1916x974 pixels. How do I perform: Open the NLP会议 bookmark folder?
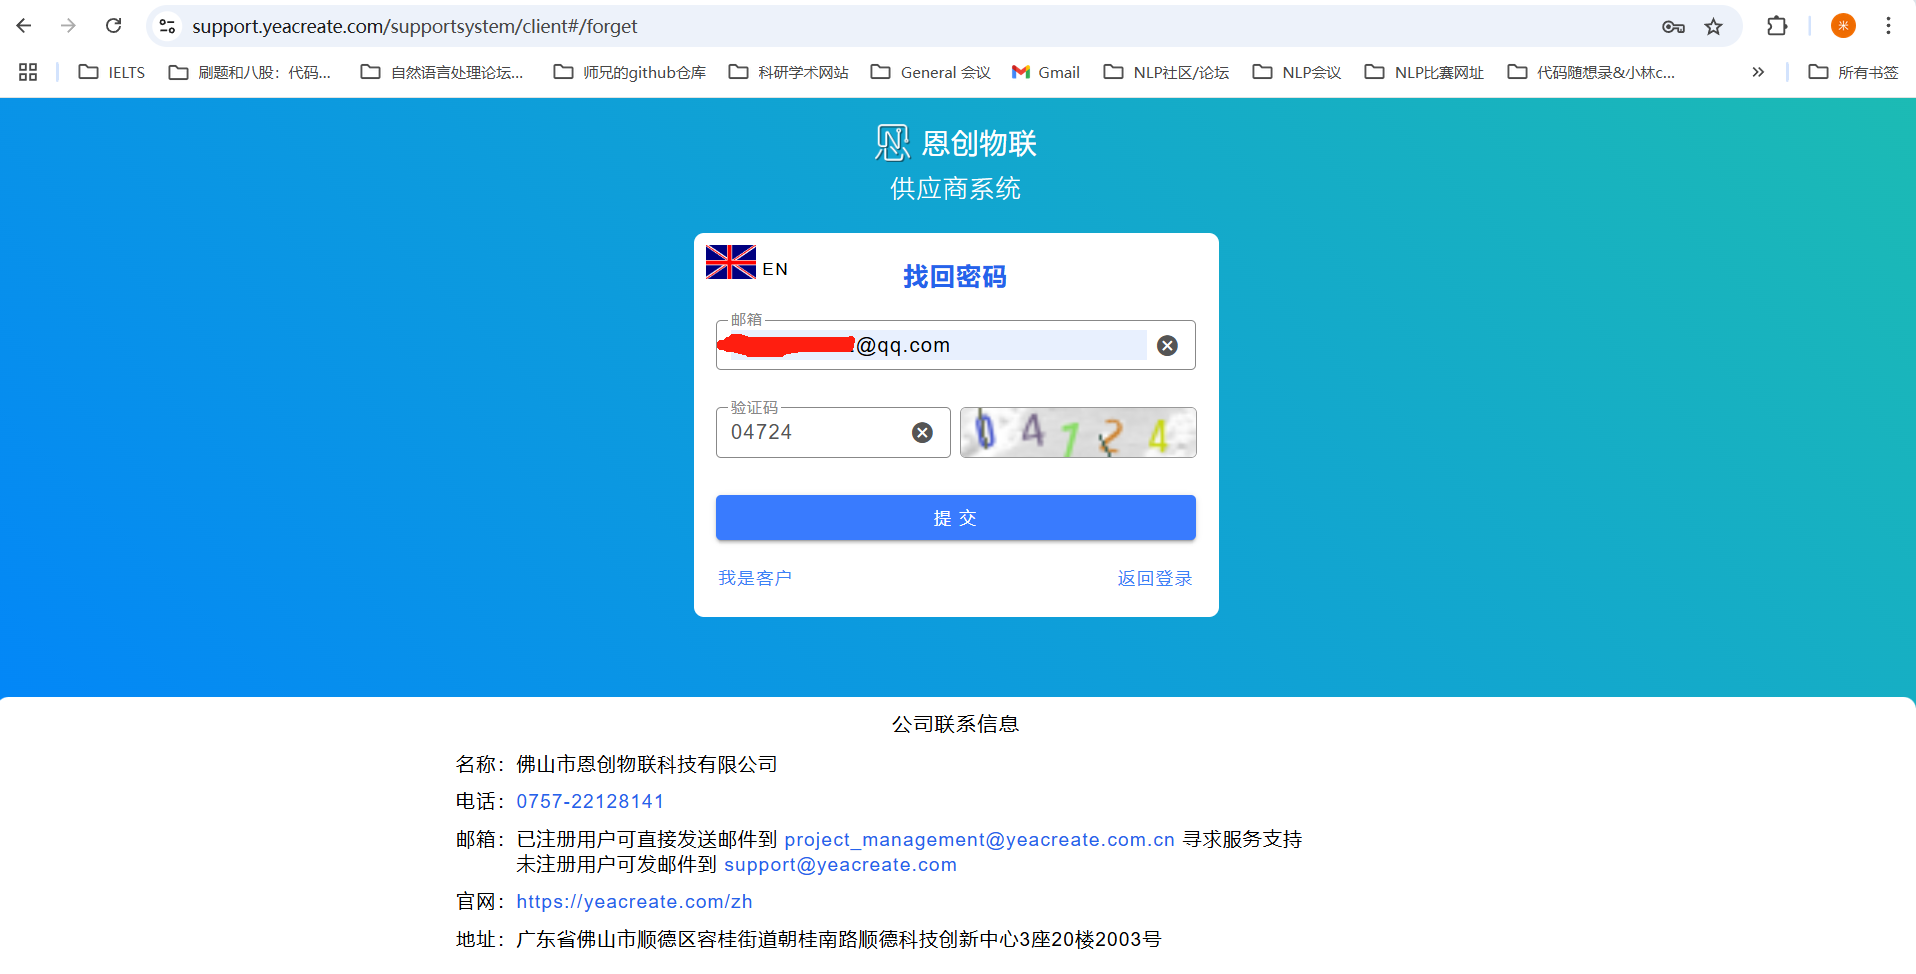(1297, 72)
